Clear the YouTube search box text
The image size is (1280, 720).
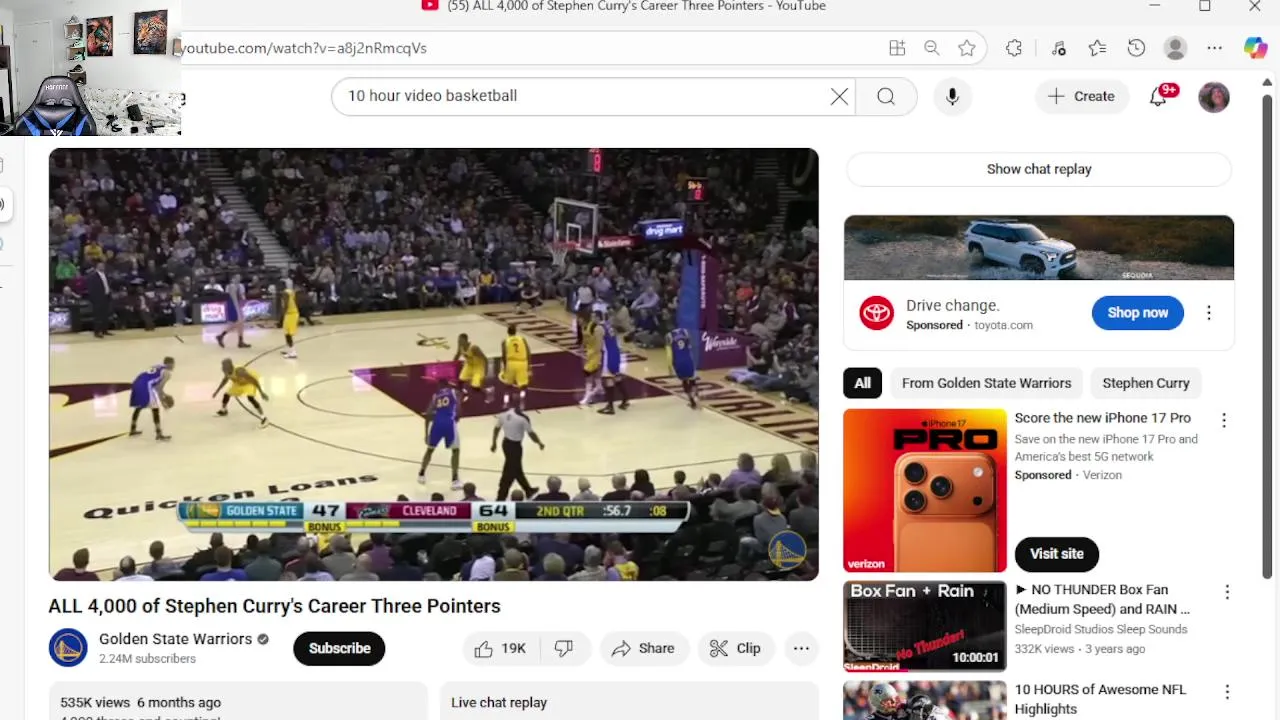pyautogui.click(x=839, y=96)
